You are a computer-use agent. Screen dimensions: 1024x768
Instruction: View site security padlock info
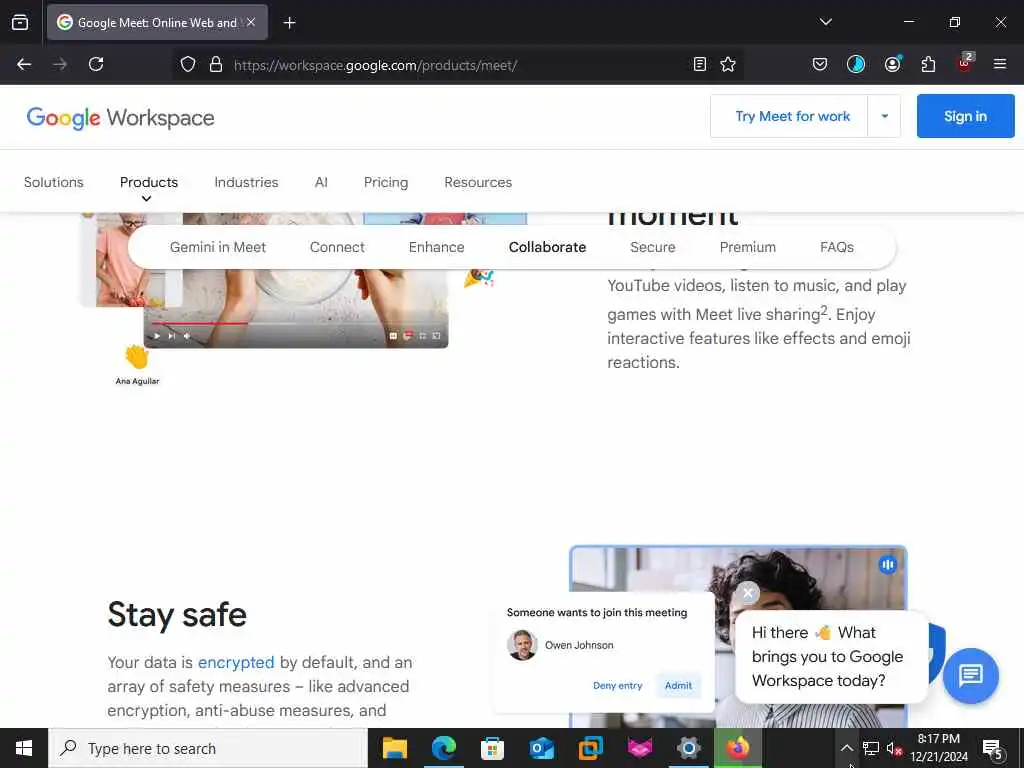[x=216, y=65]
